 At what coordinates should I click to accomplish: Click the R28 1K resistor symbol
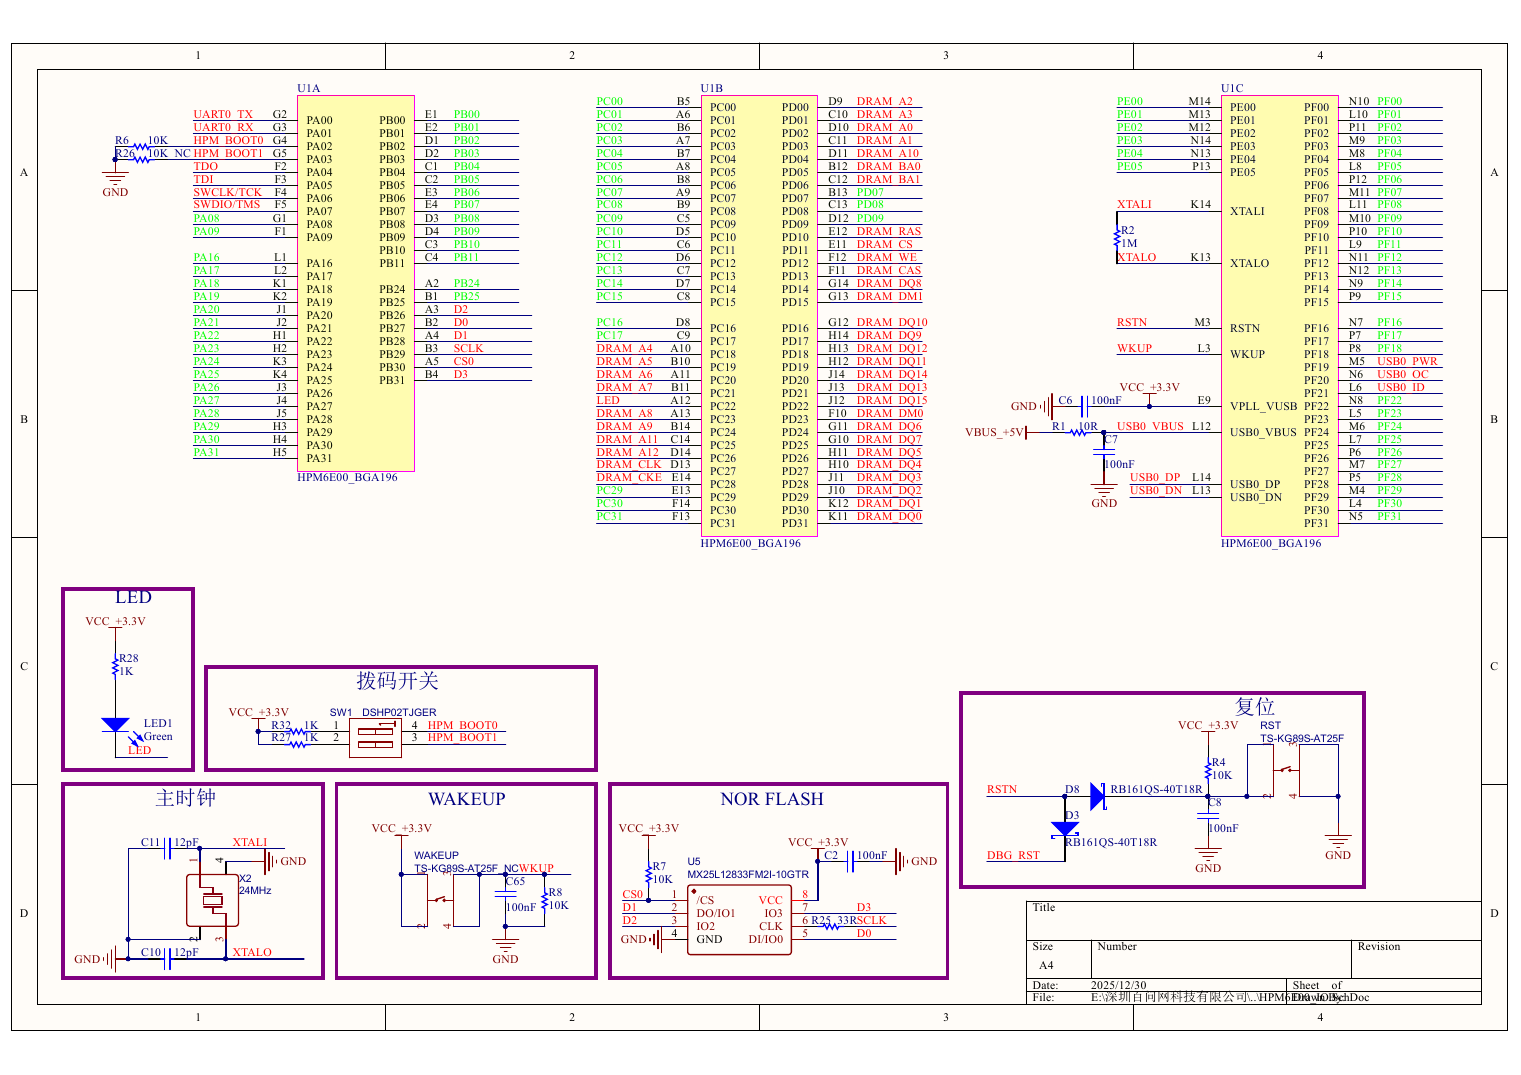click(116, 665)
